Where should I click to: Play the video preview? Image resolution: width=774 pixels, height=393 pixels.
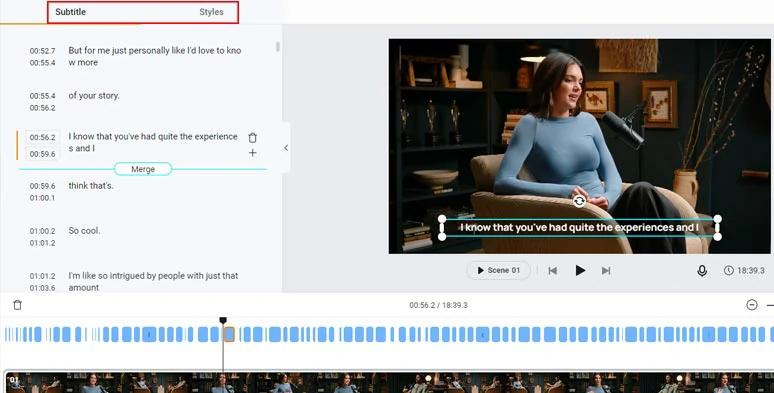pos(580,270)
